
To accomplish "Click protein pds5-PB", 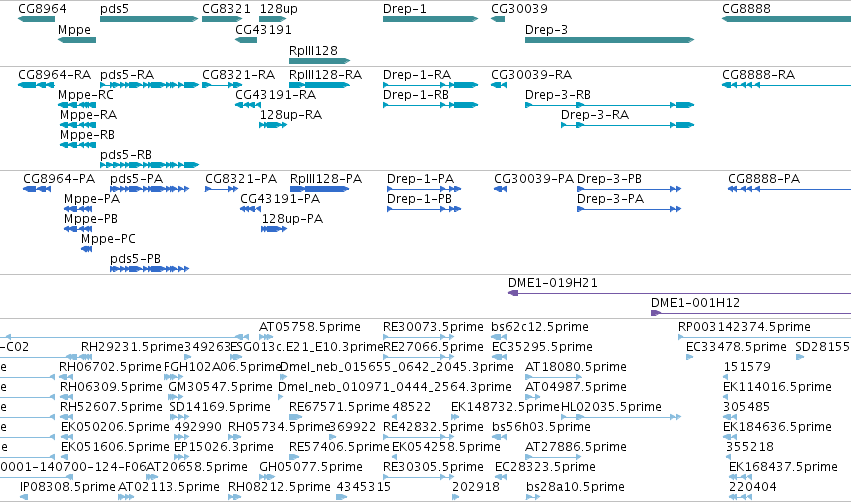I will (149, 269).
